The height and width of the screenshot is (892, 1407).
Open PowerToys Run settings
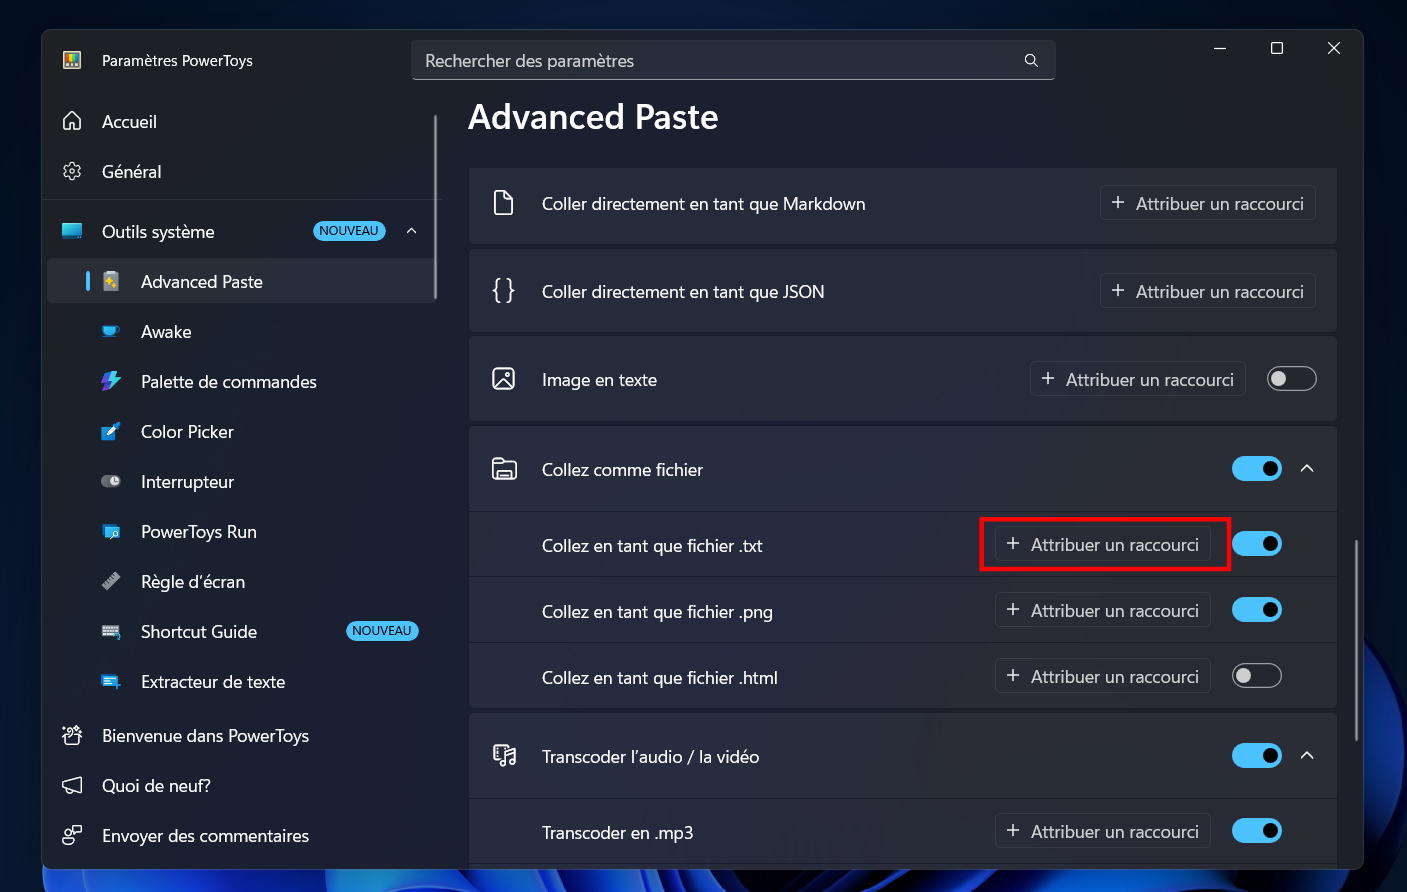242,531
